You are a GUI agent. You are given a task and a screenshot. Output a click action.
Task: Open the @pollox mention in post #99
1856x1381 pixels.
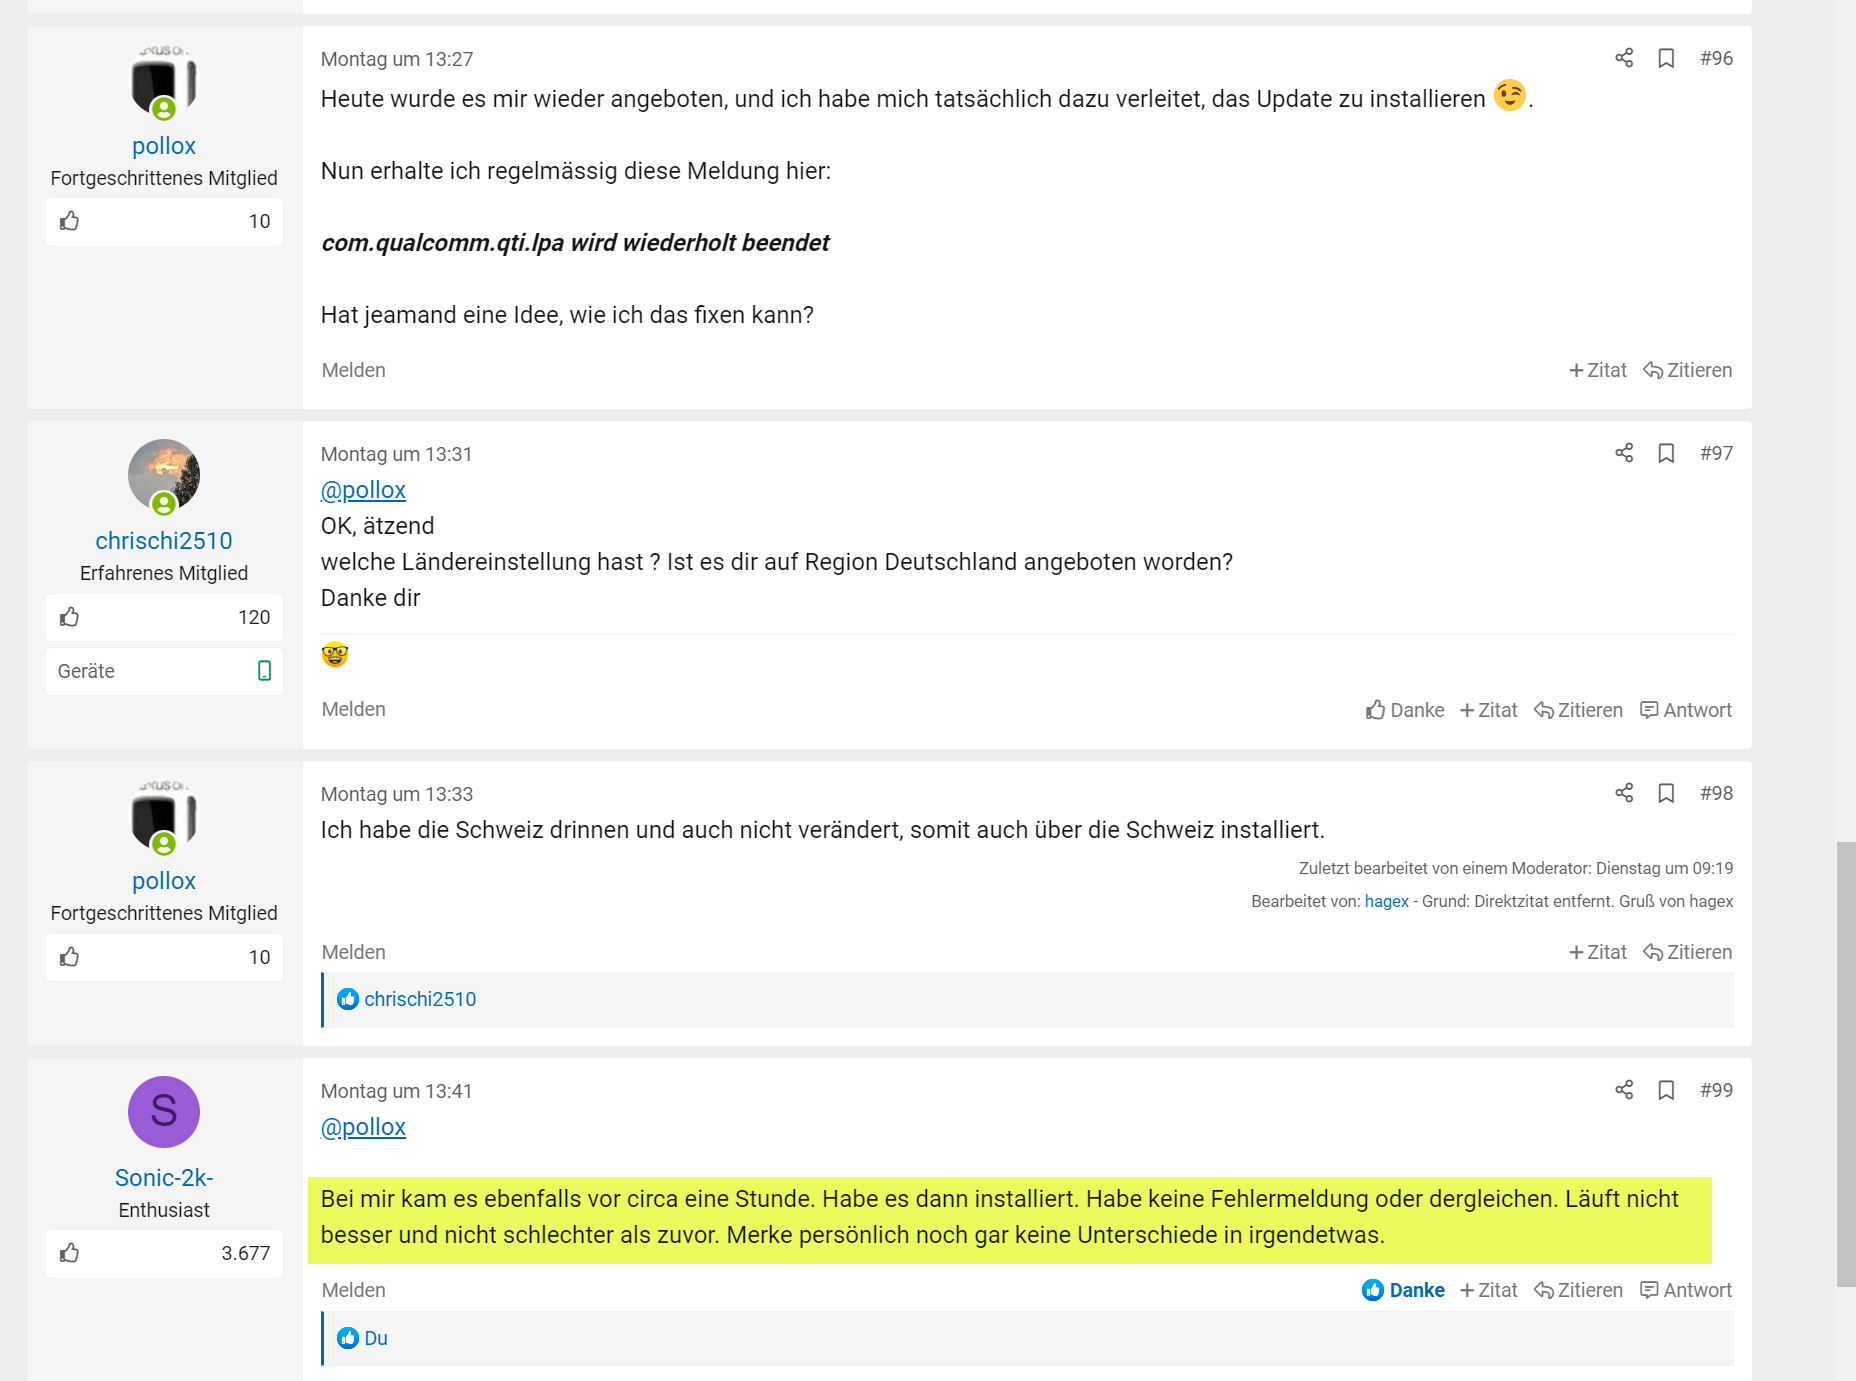point(363,1127)
